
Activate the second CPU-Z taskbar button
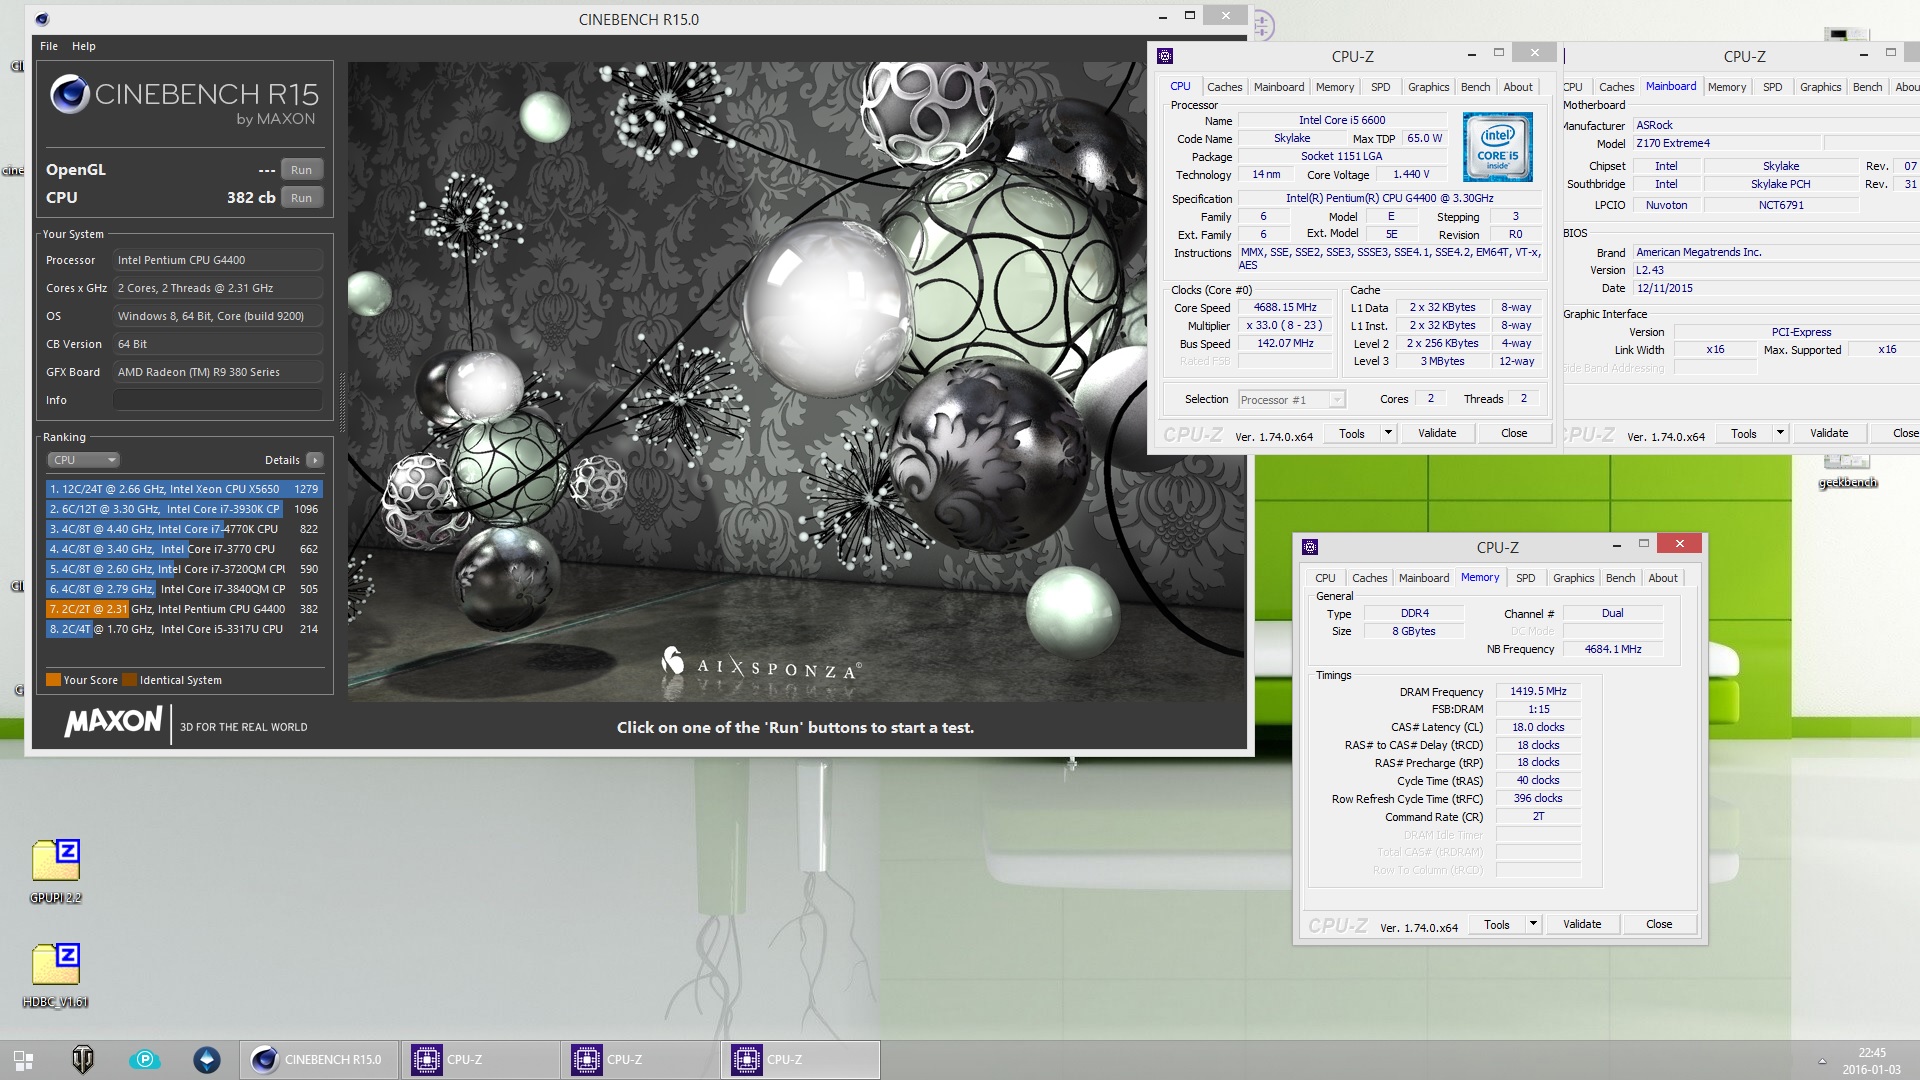(x=641, y=1060)
